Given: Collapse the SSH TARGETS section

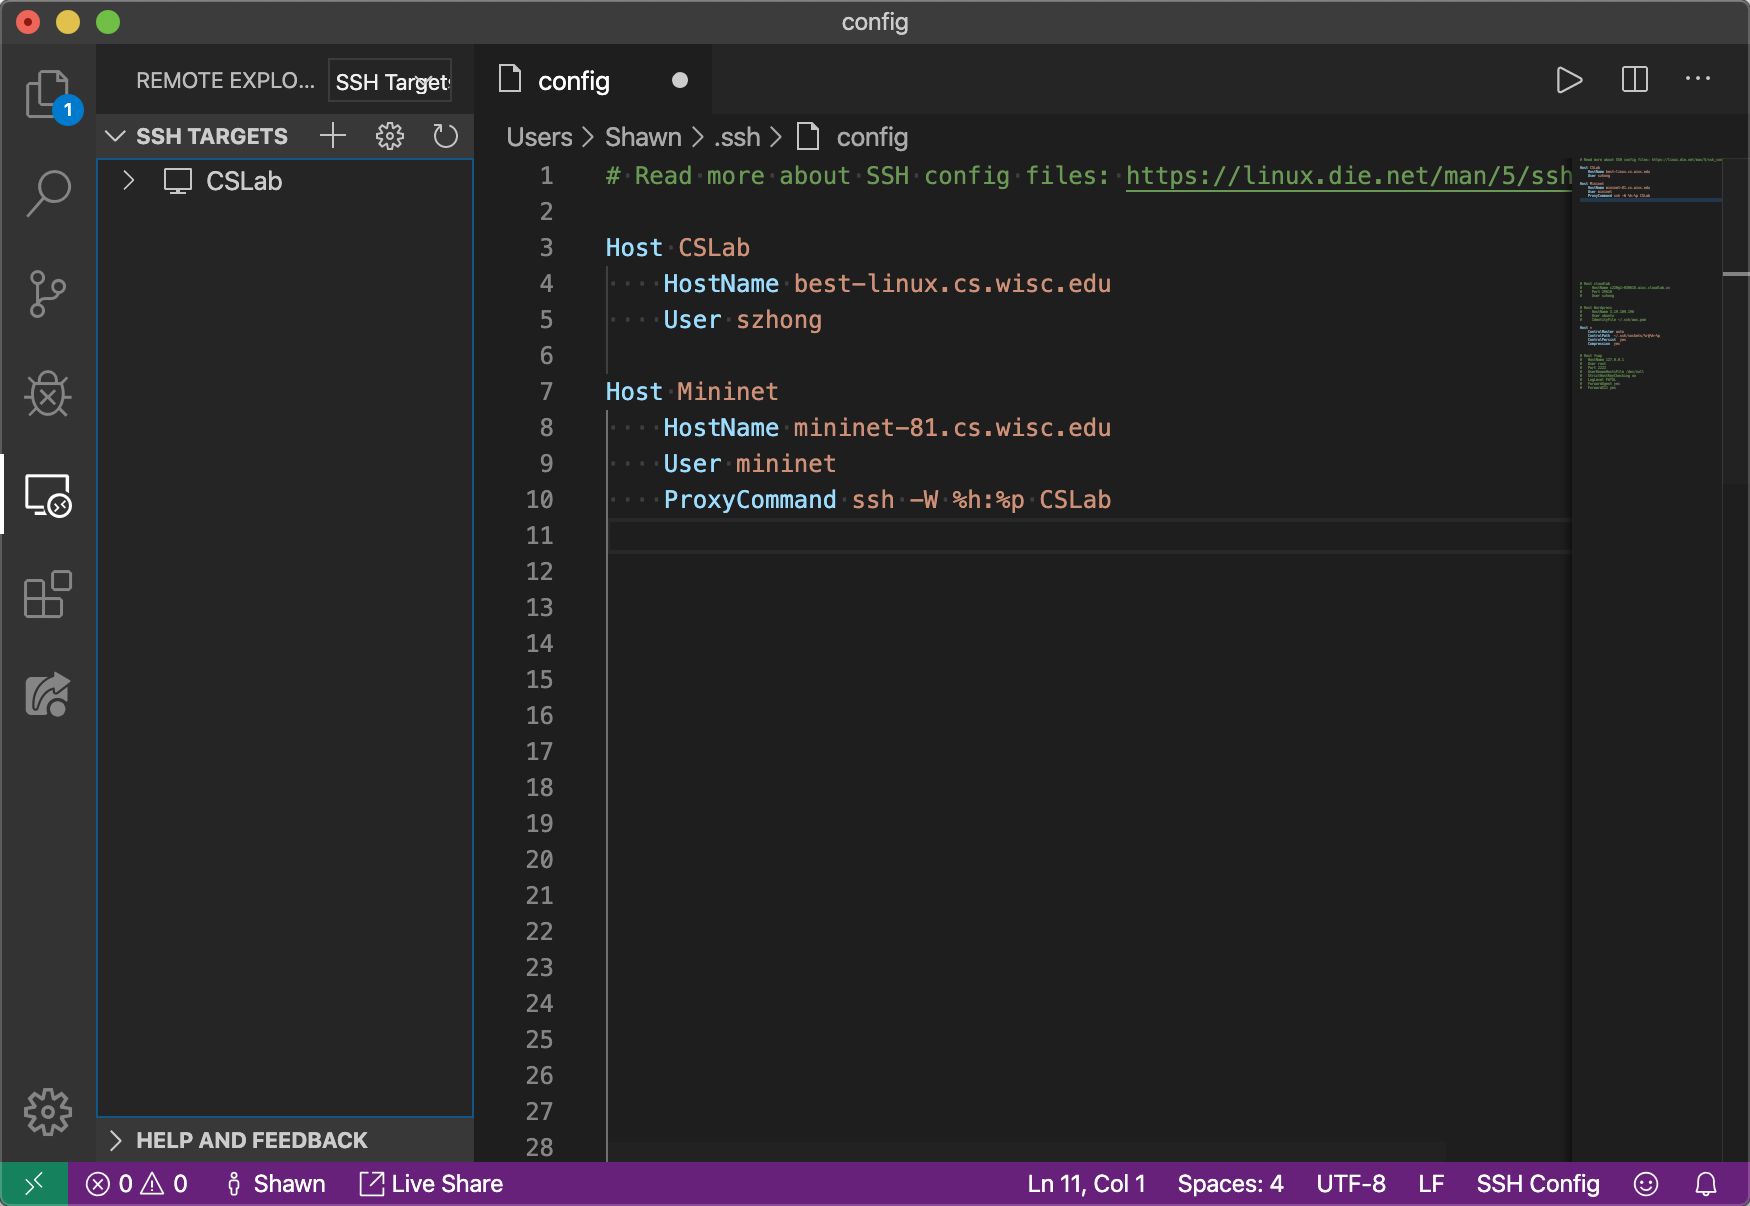Looking at the screenshot, I should click(116, 136).
